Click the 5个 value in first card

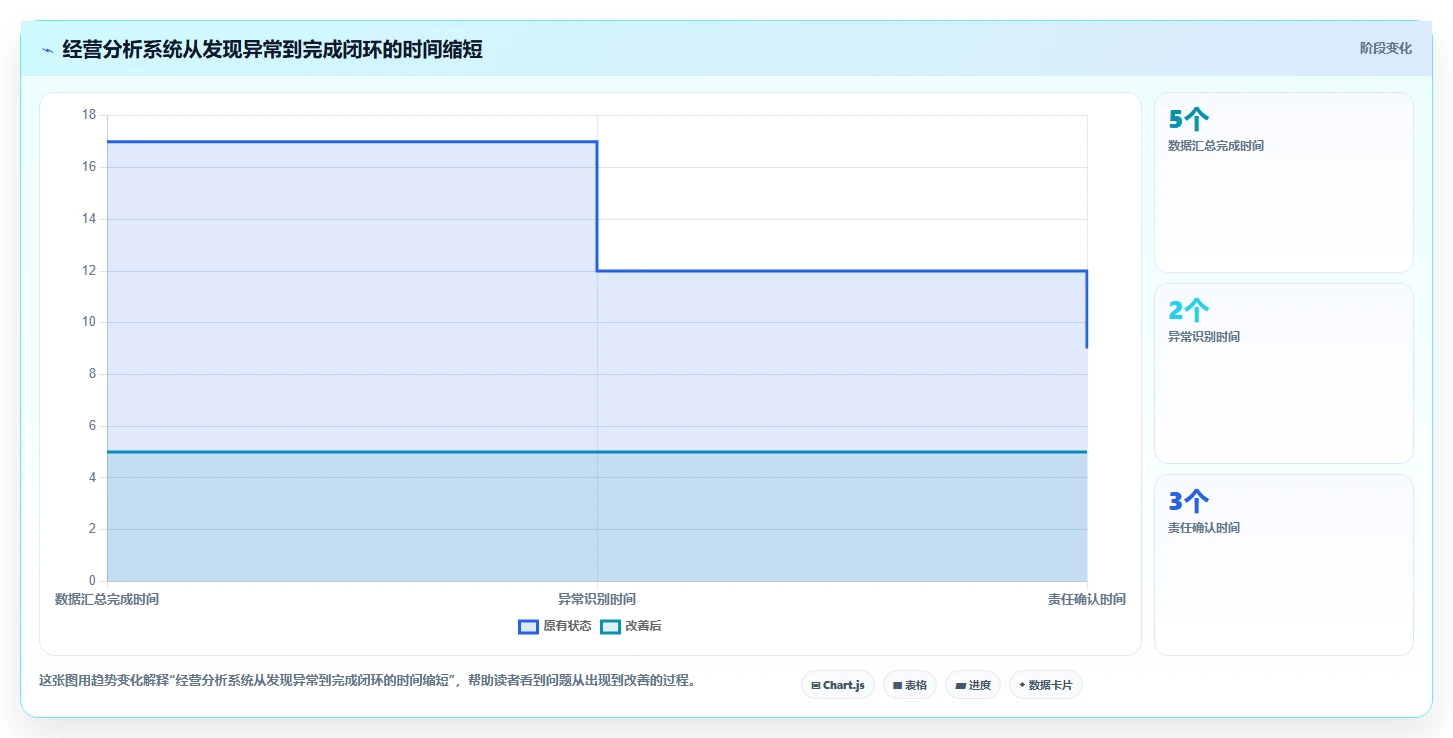point(1189,120)
